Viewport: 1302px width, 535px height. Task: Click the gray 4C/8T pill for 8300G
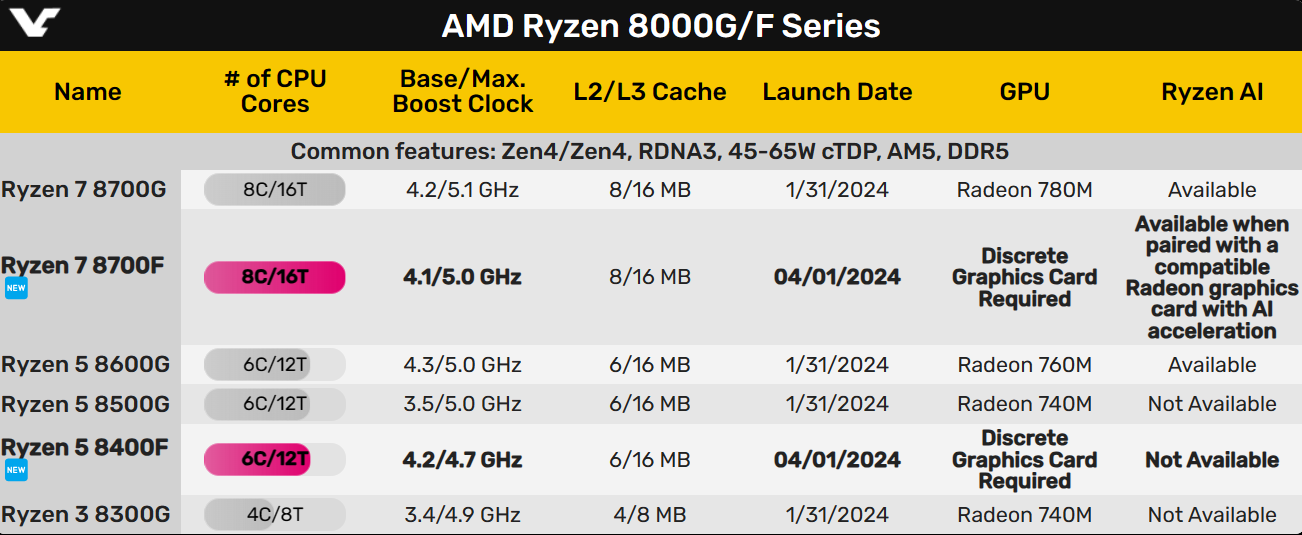pyautogui.click(x=275, y=515)
